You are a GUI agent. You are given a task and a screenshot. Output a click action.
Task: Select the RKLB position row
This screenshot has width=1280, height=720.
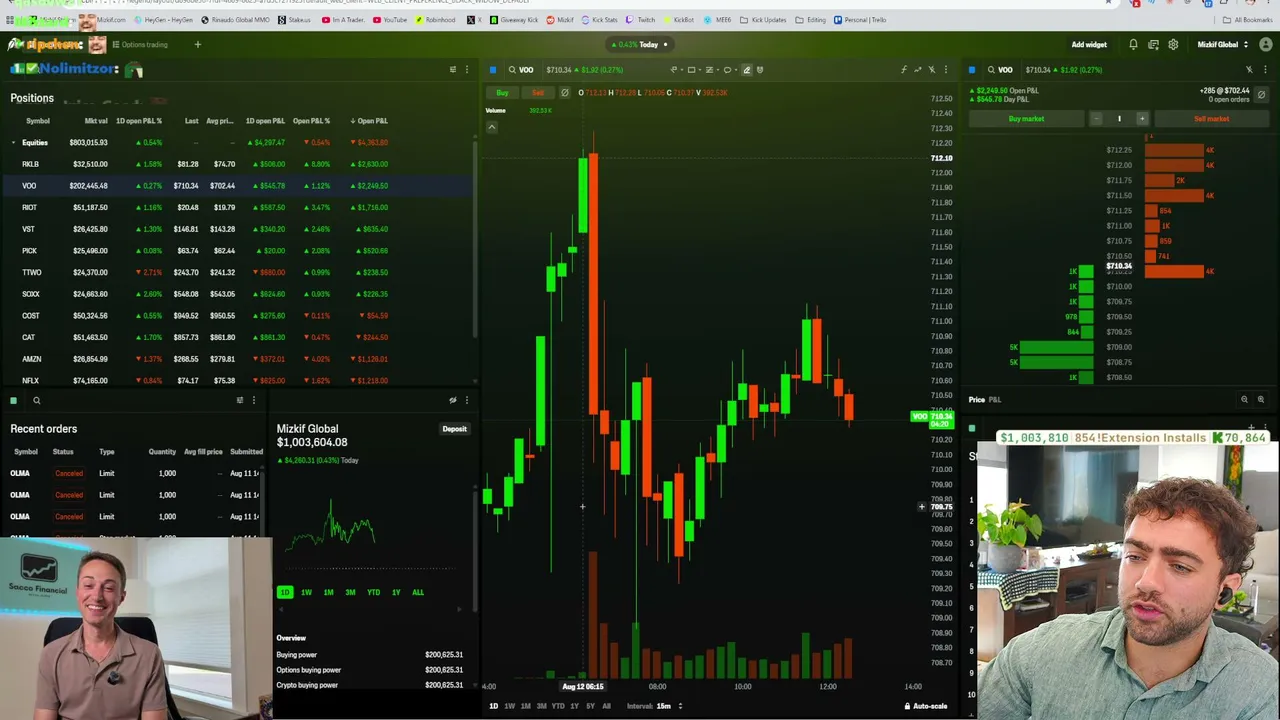237,164
